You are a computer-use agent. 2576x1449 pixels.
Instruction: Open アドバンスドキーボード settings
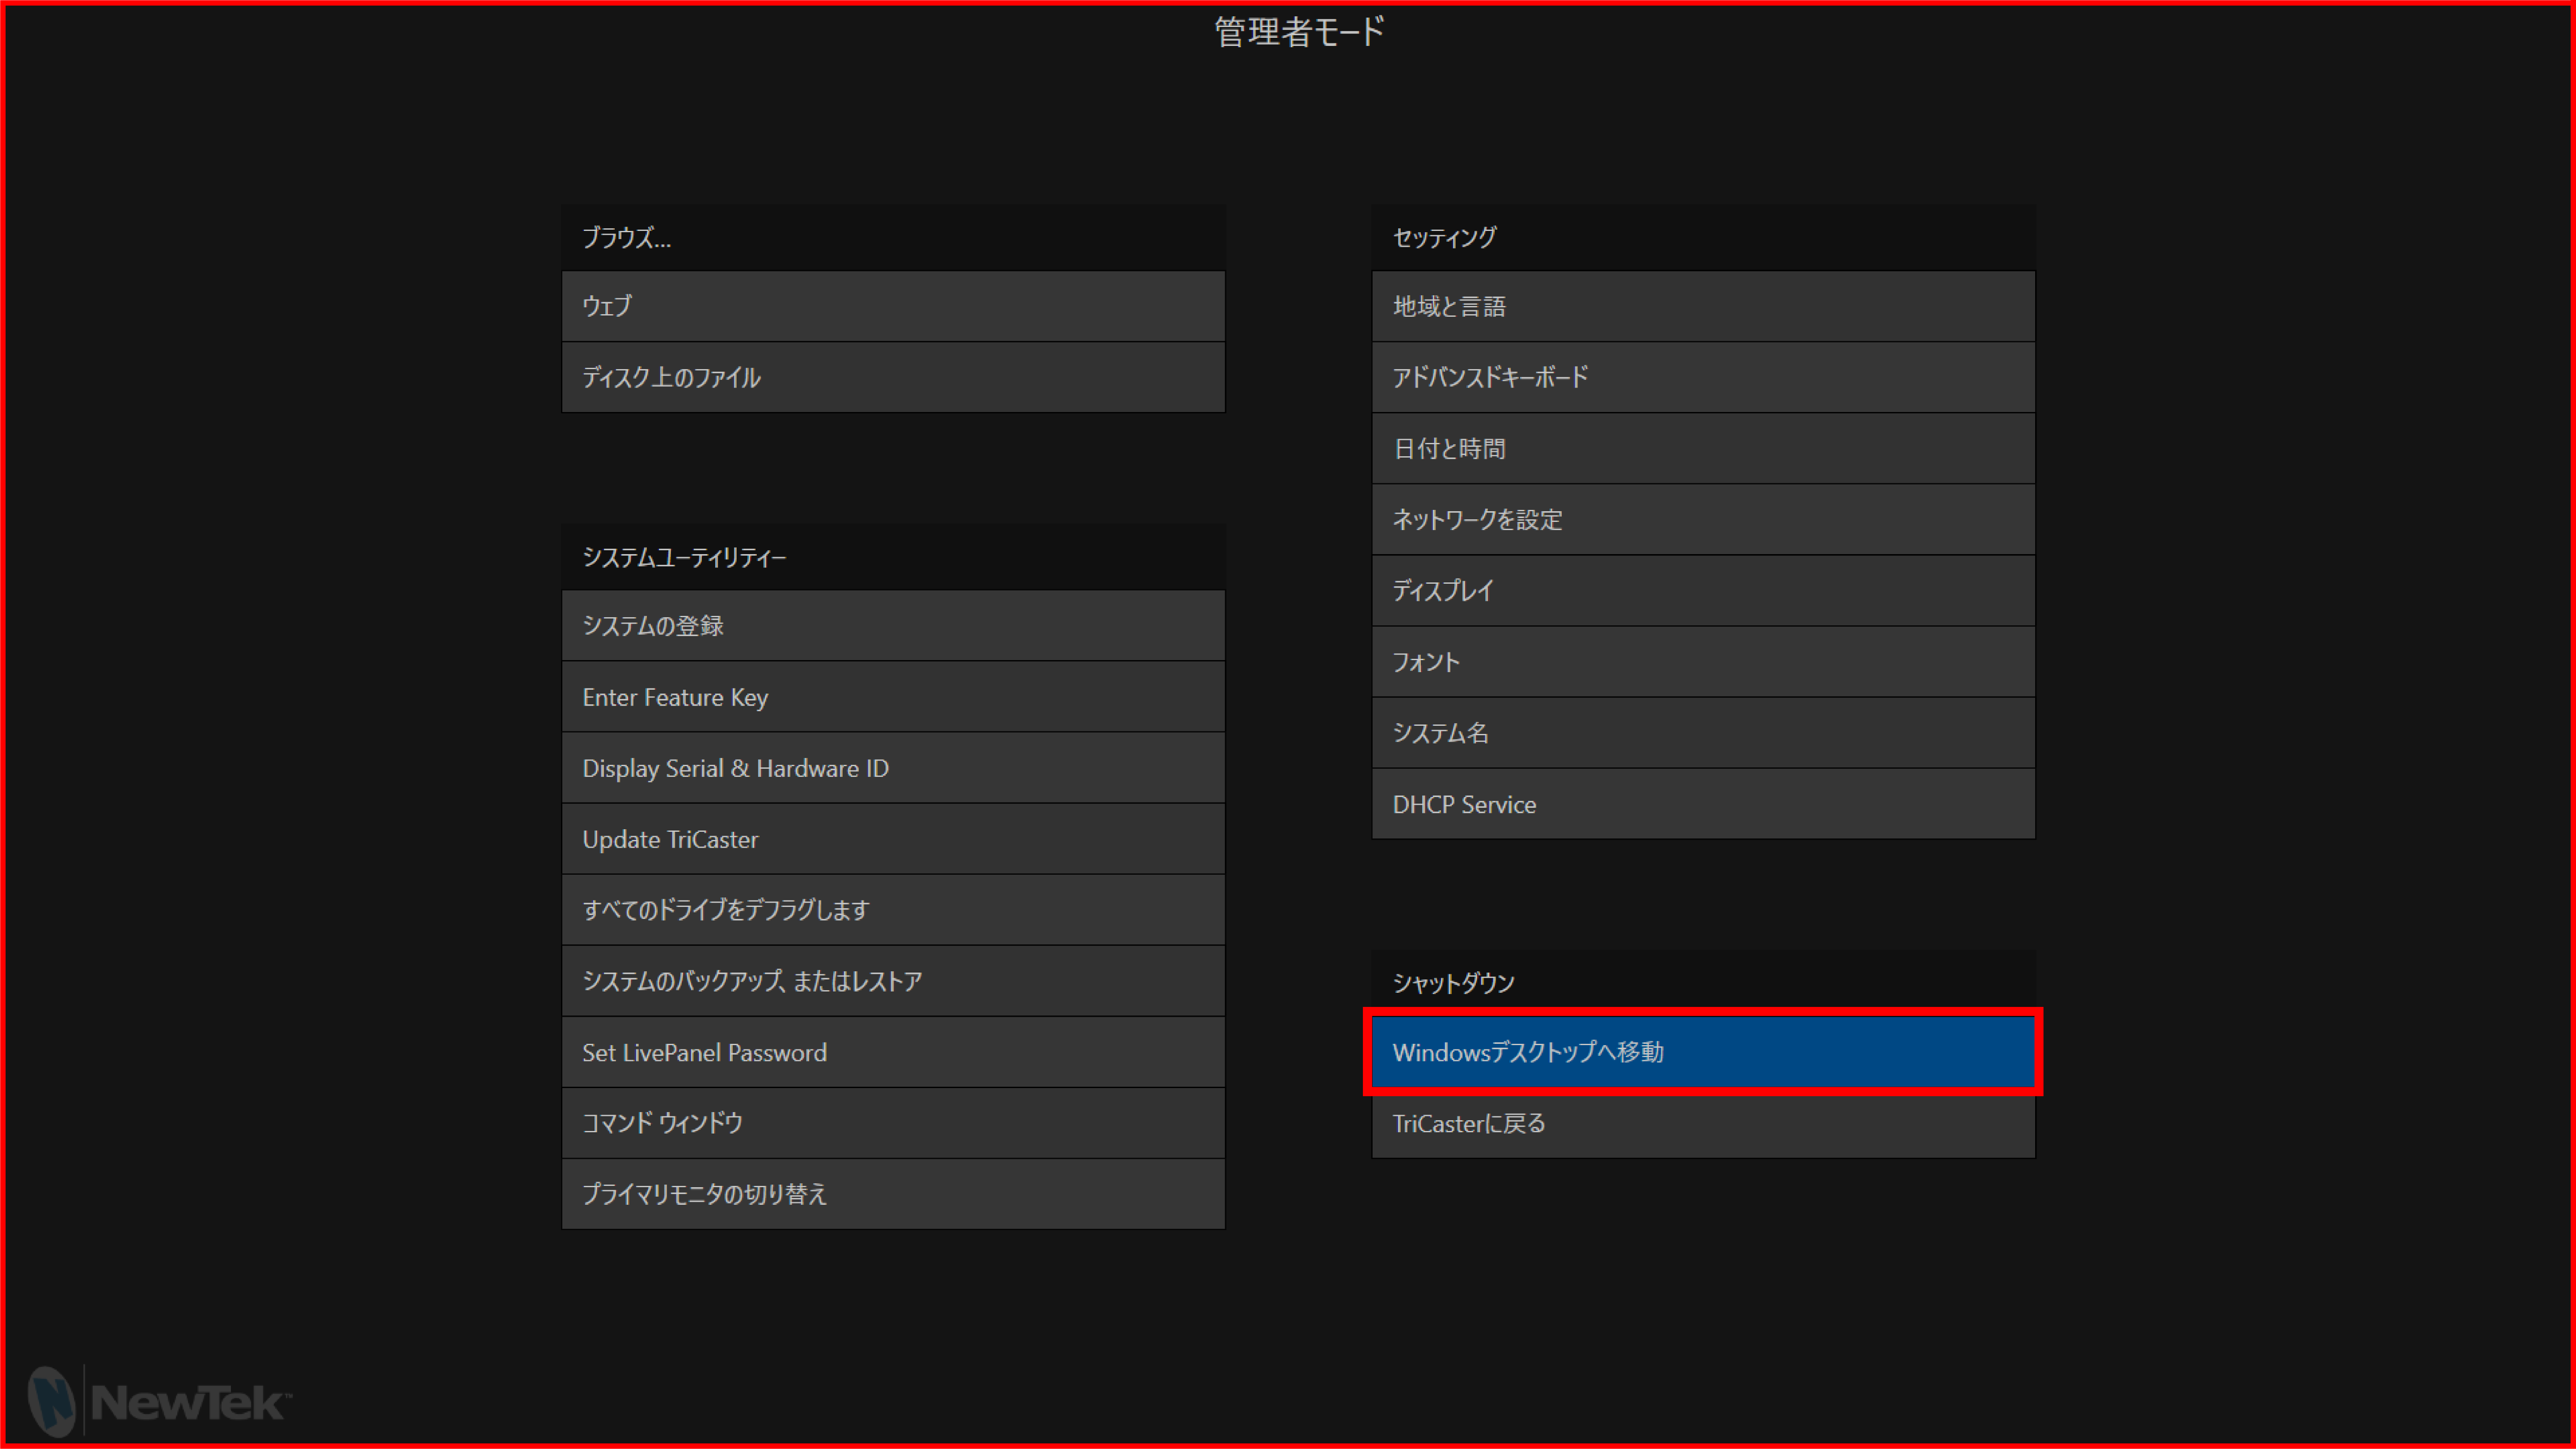(1703, 377)
